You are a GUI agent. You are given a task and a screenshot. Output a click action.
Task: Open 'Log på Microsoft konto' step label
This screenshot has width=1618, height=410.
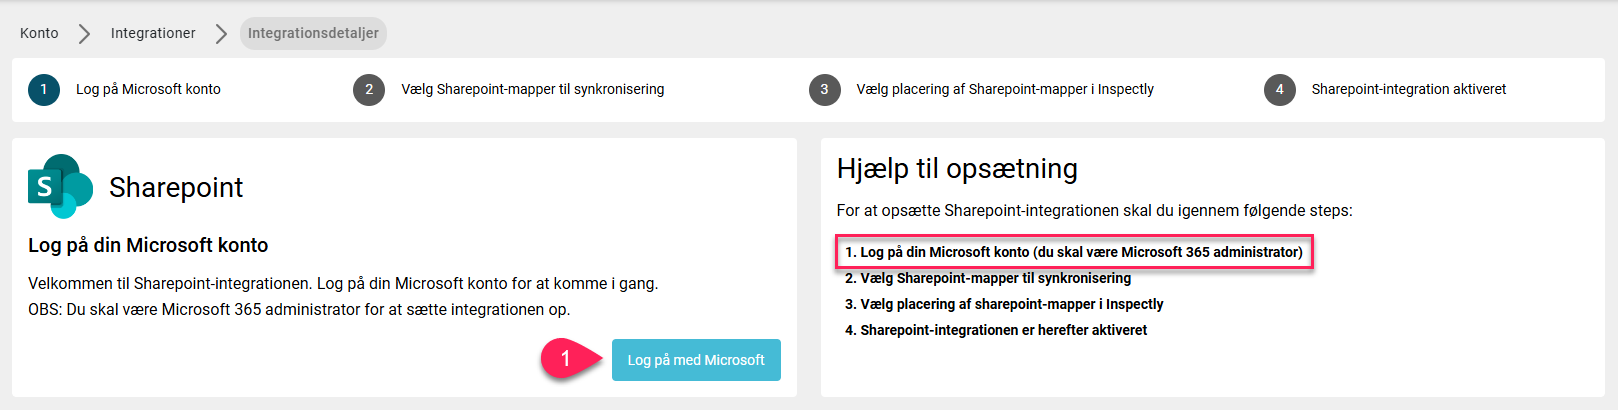click(148, 89)
